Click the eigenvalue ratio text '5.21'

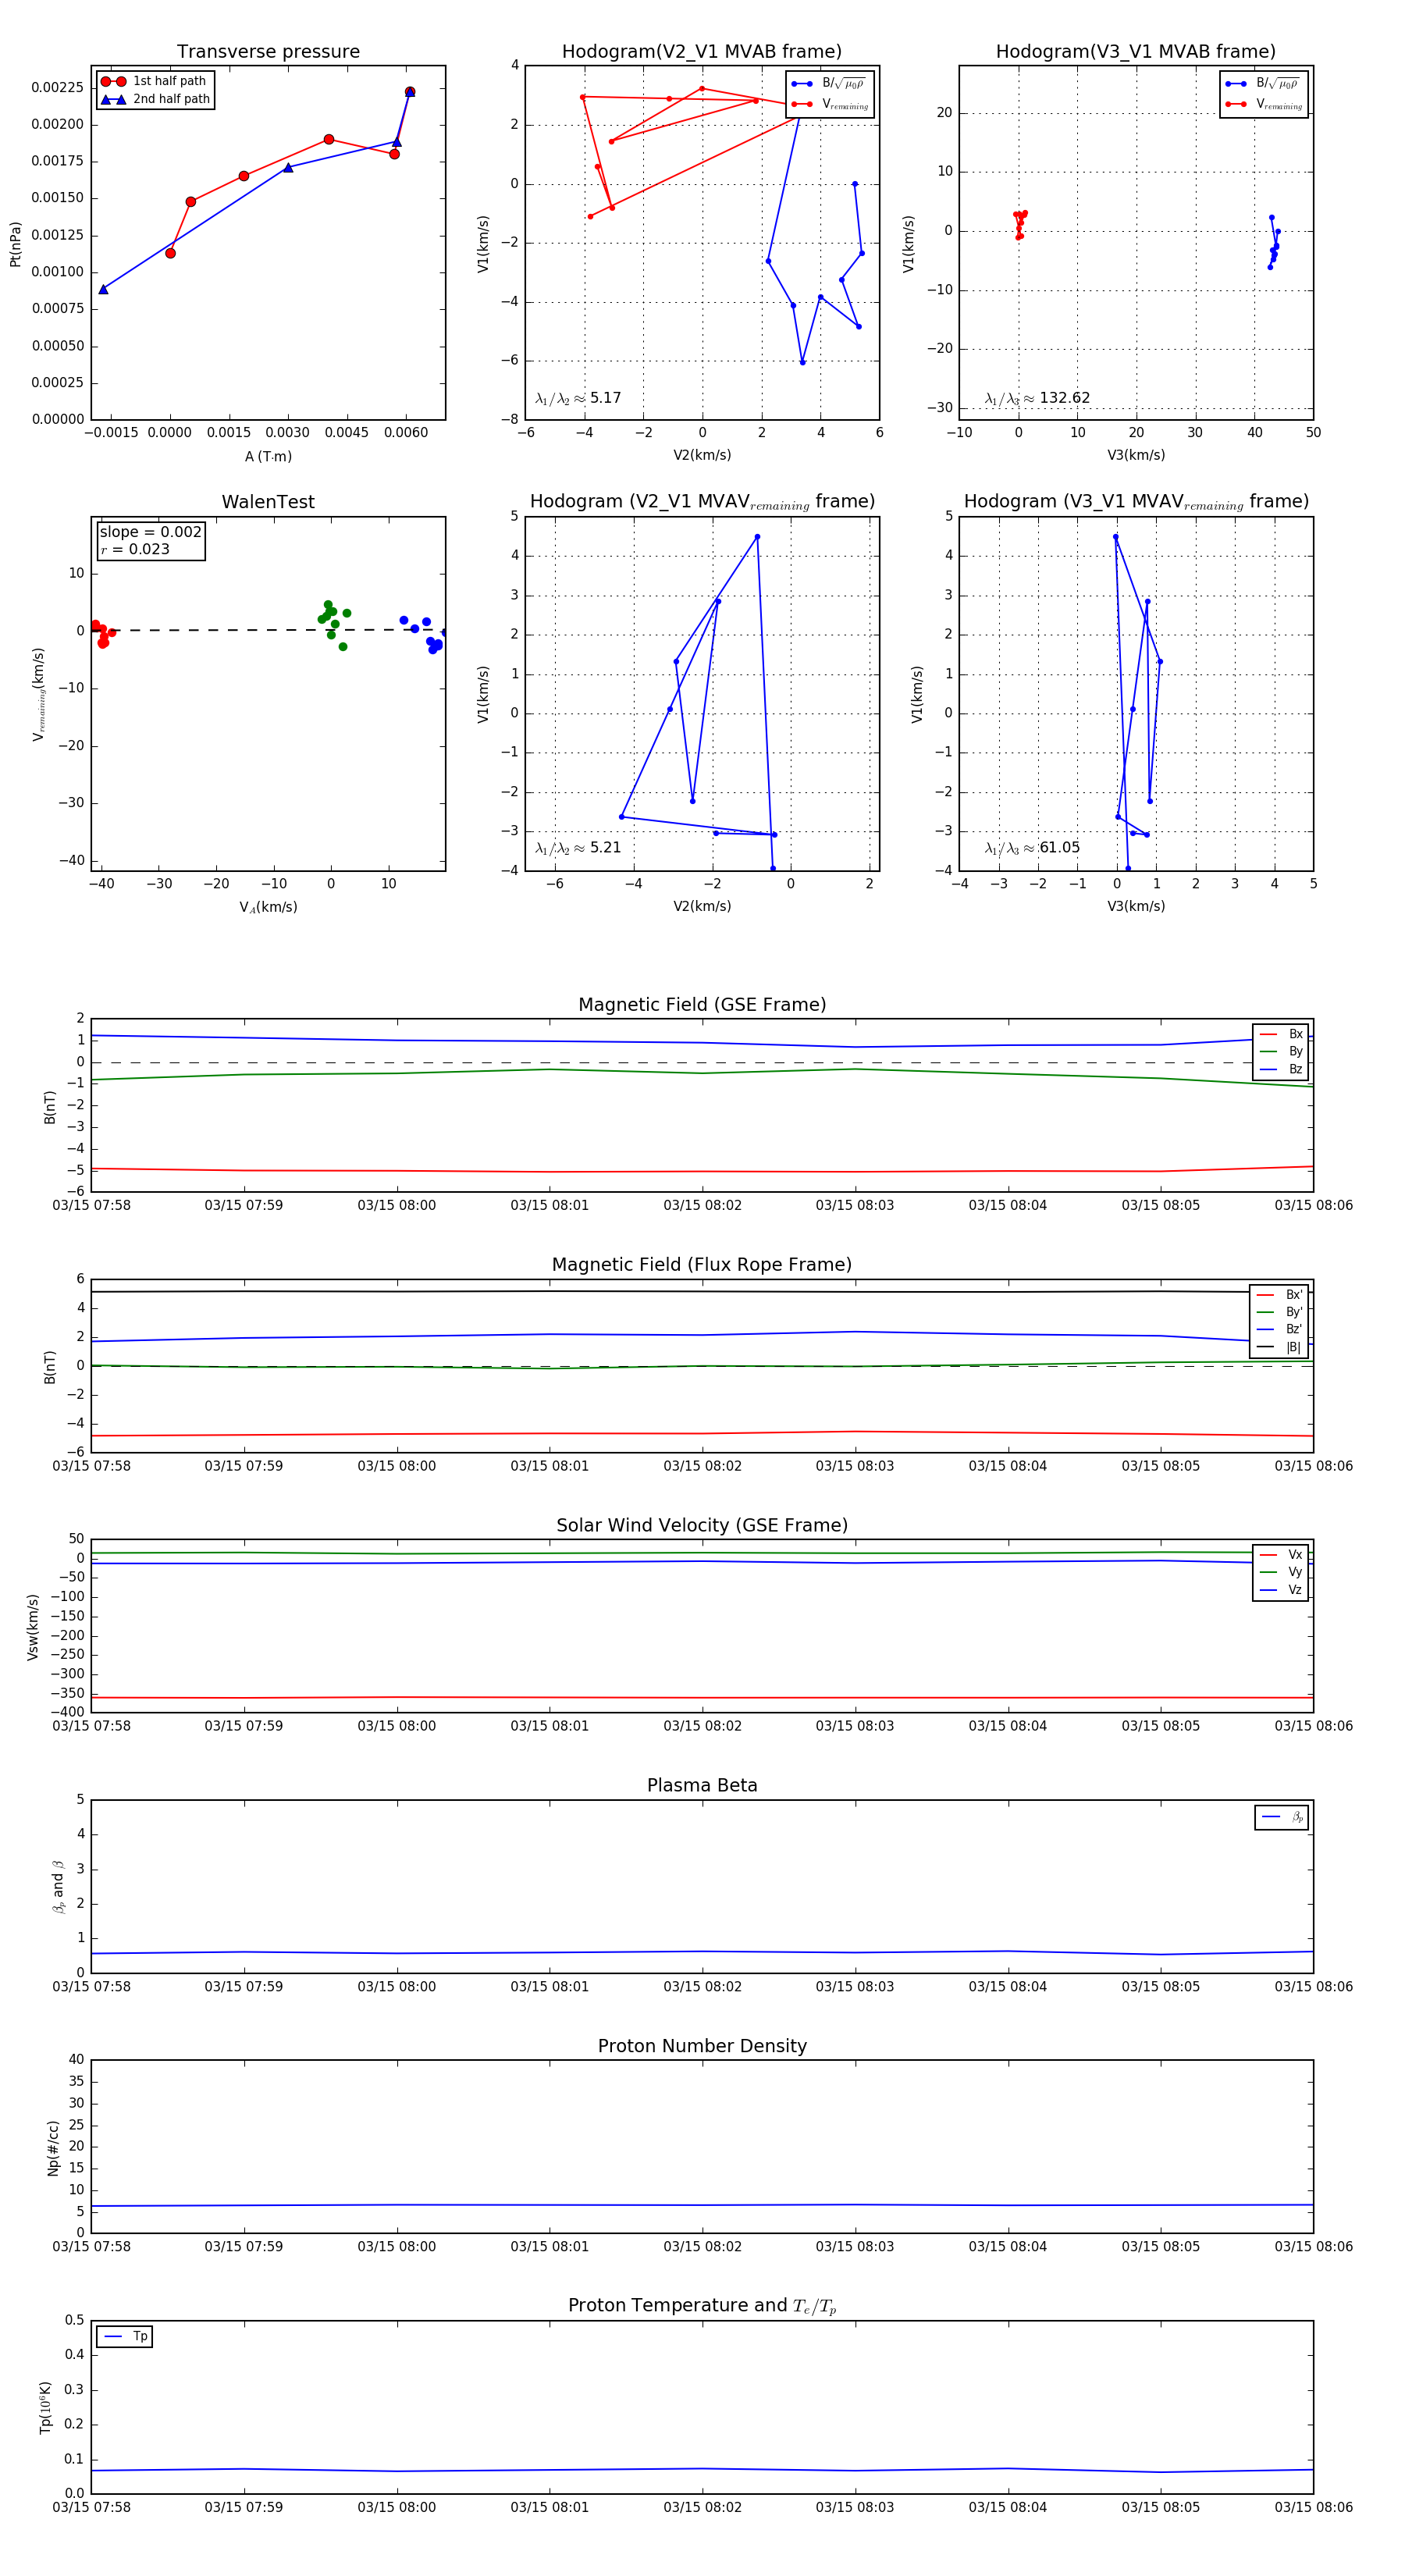tap(606, 848)
